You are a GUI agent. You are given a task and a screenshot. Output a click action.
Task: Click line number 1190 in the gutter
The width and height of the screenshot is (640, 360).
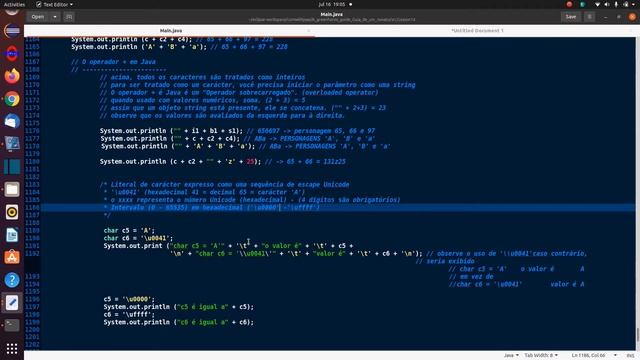point(32,238)
